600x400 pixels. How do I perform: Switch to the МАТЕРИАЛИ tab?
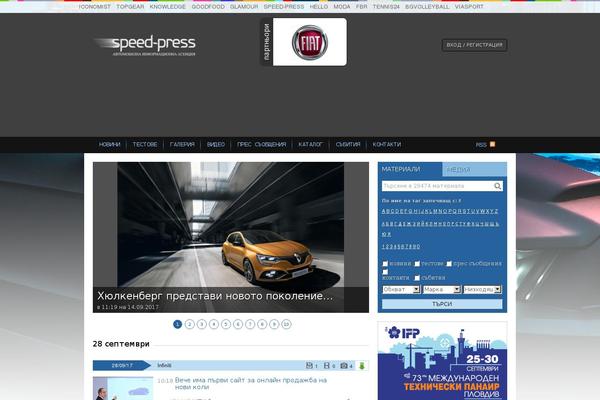pos(410,169)
